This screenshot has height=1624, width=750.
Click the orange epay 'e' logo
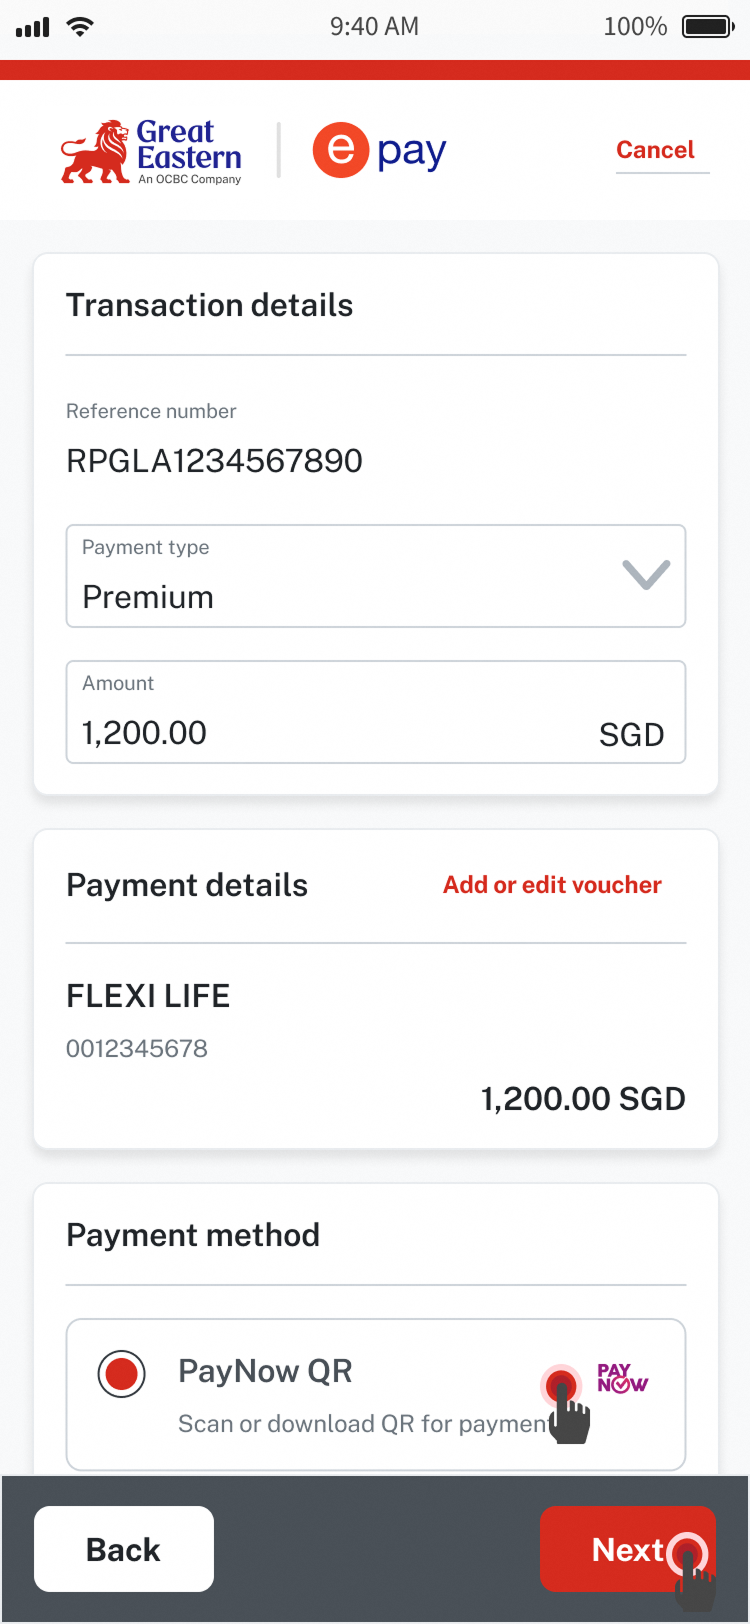point(341,150)
